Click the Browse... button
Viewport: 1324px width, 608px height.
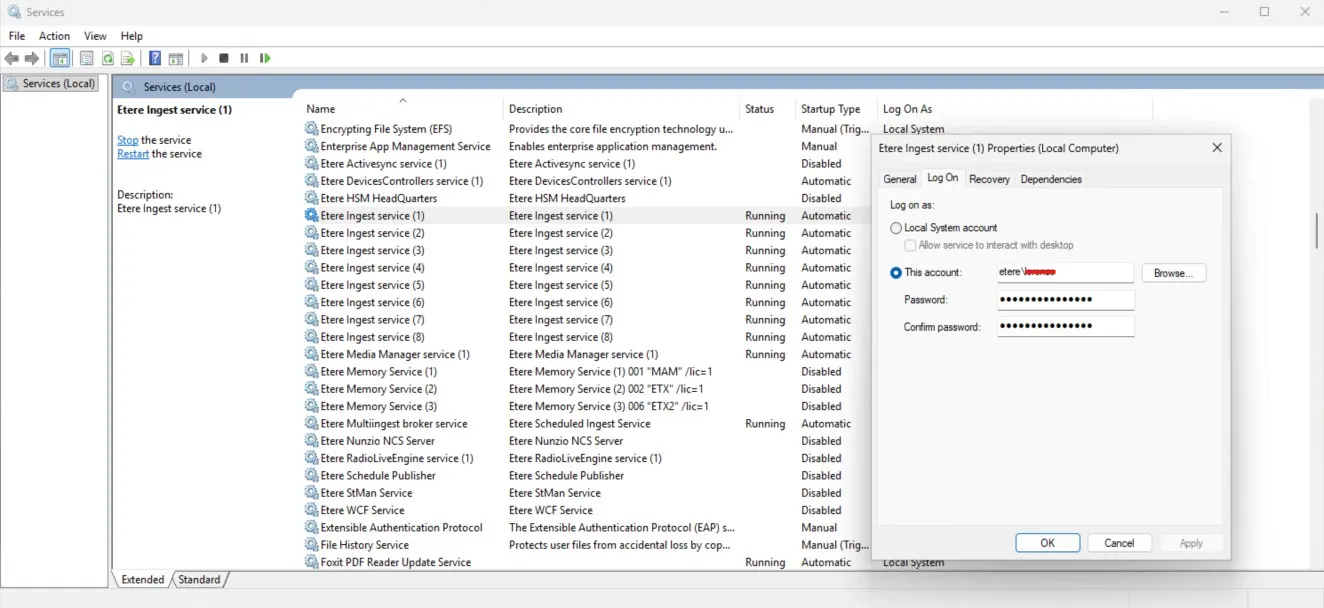coord(1173,273)
